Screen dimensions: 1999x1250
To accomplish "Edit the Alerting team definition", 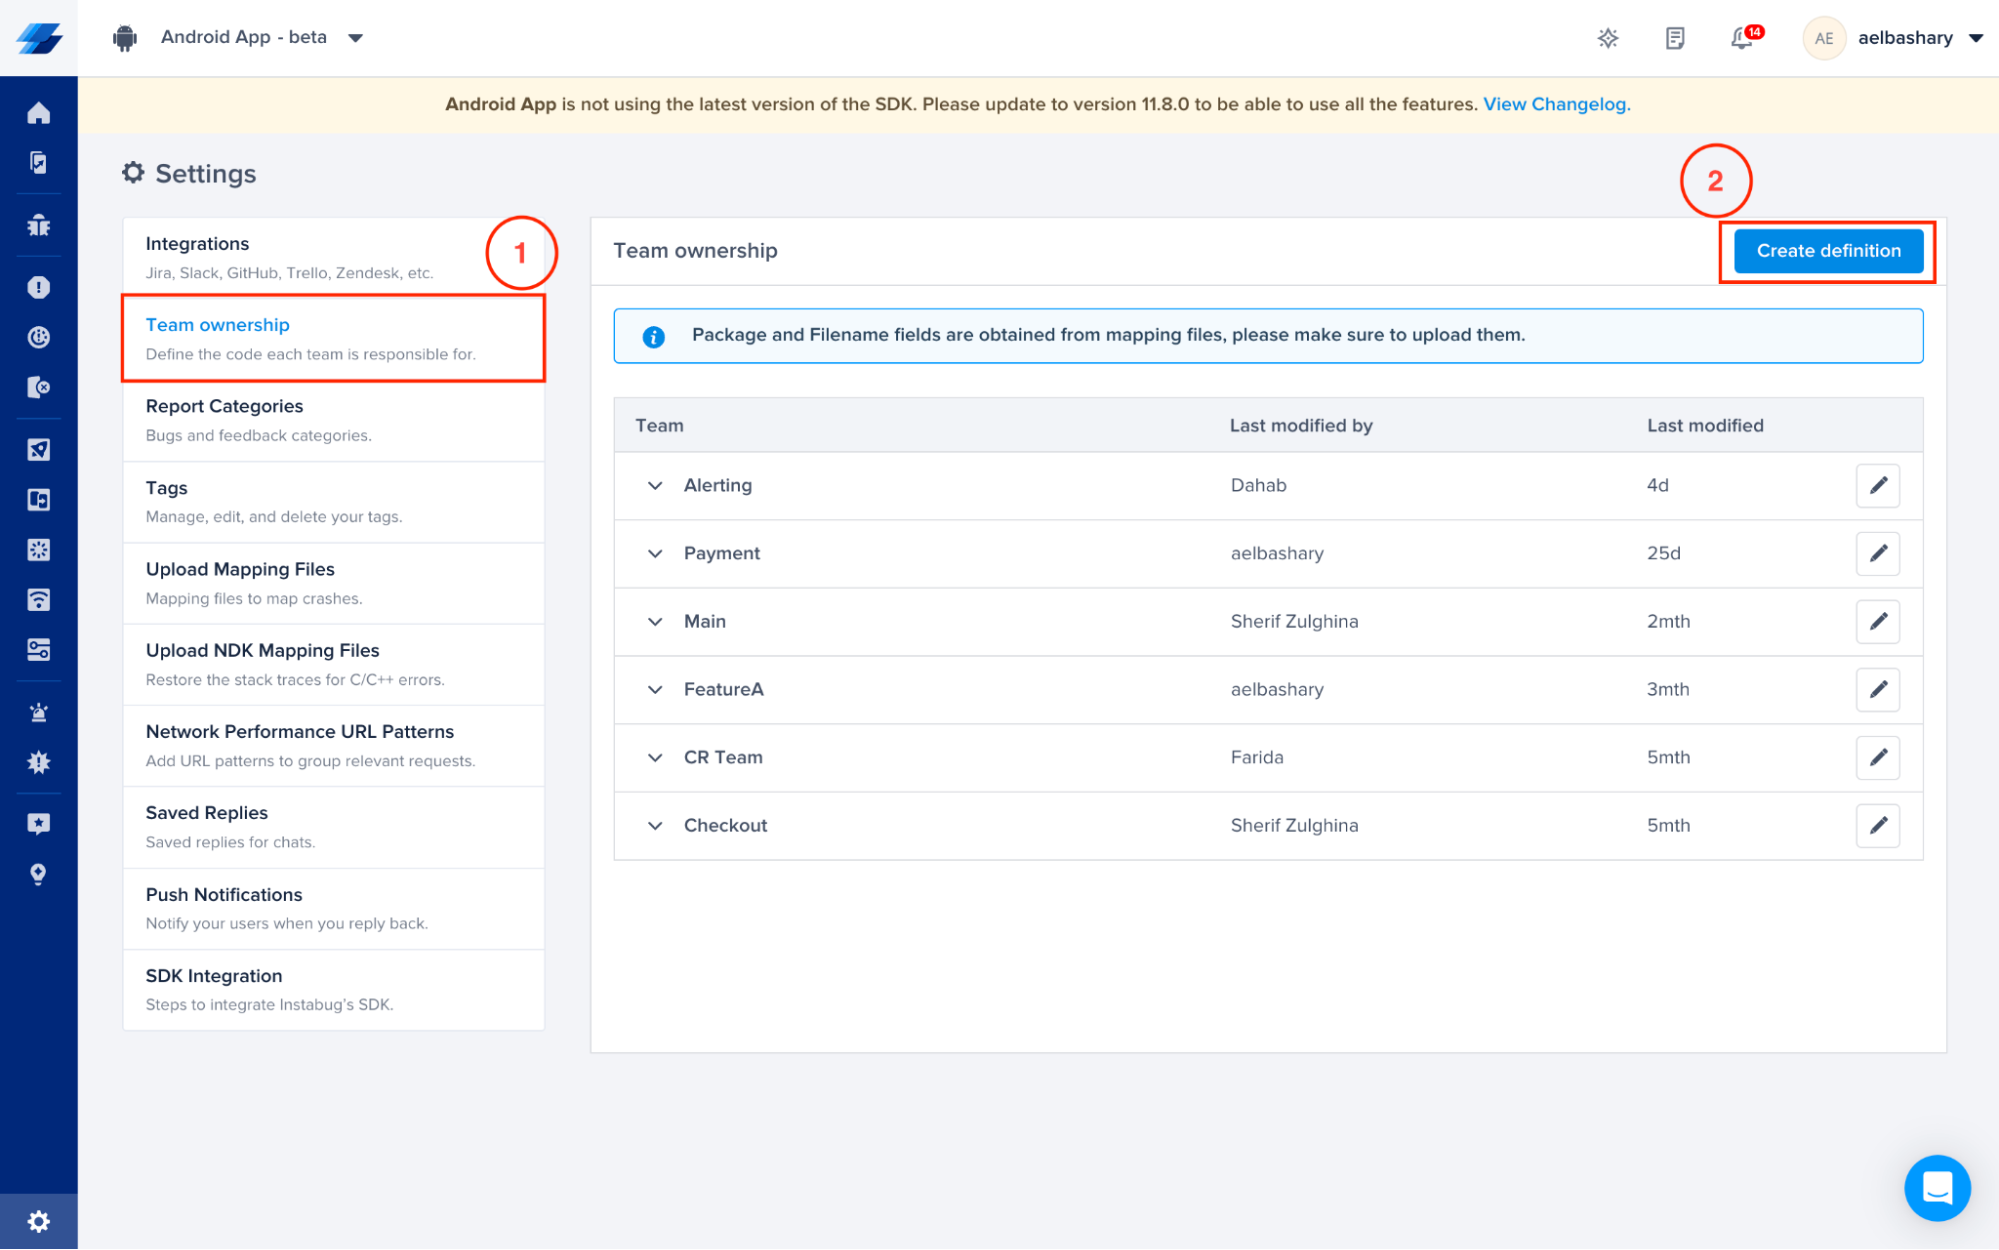I will [x=1877, y=485].
